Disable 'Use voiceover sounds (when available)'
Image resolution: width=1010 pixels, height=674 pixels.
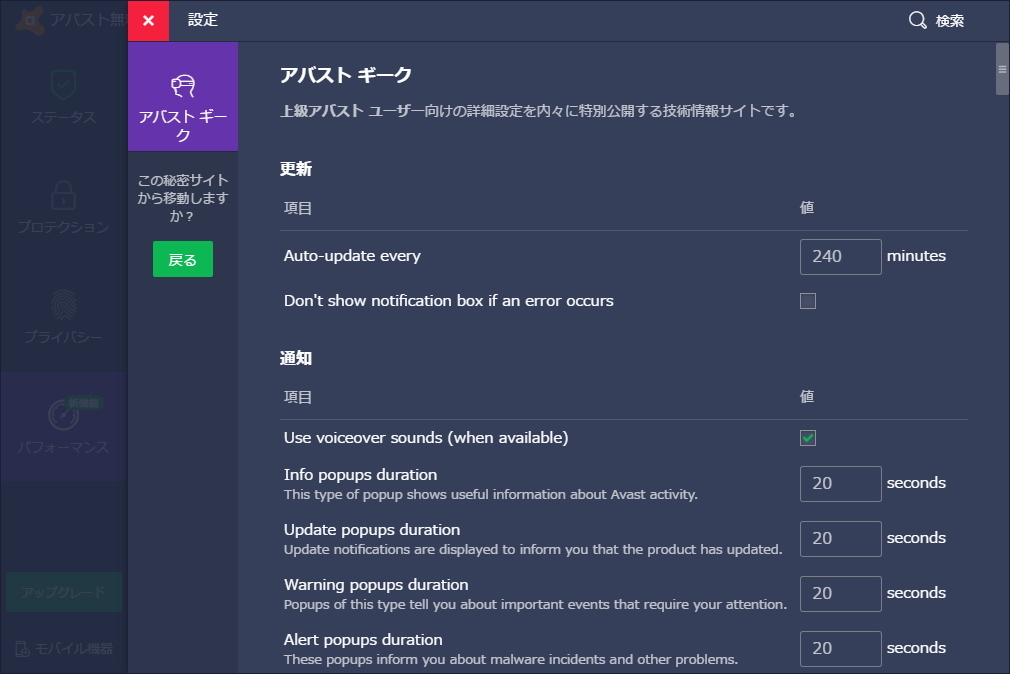[x=808, y=438]
